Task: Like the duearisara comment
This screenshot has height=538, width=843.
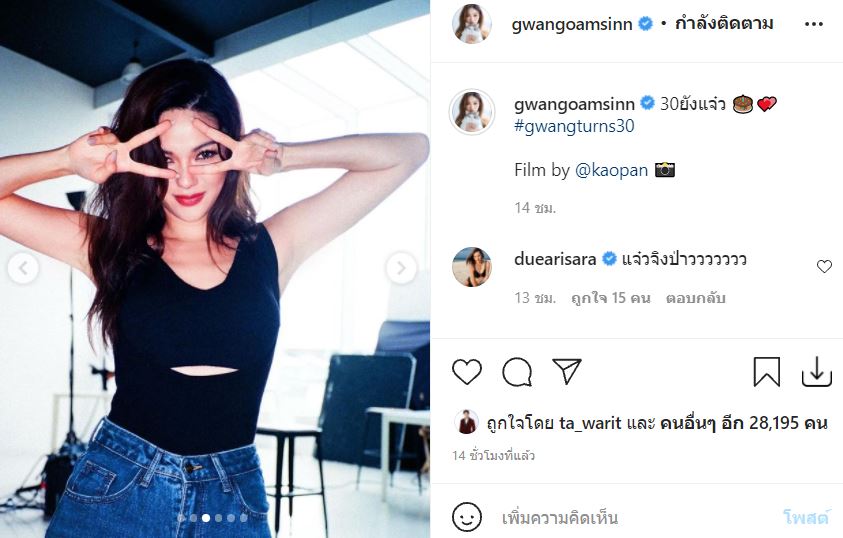Action: point(824,266)
